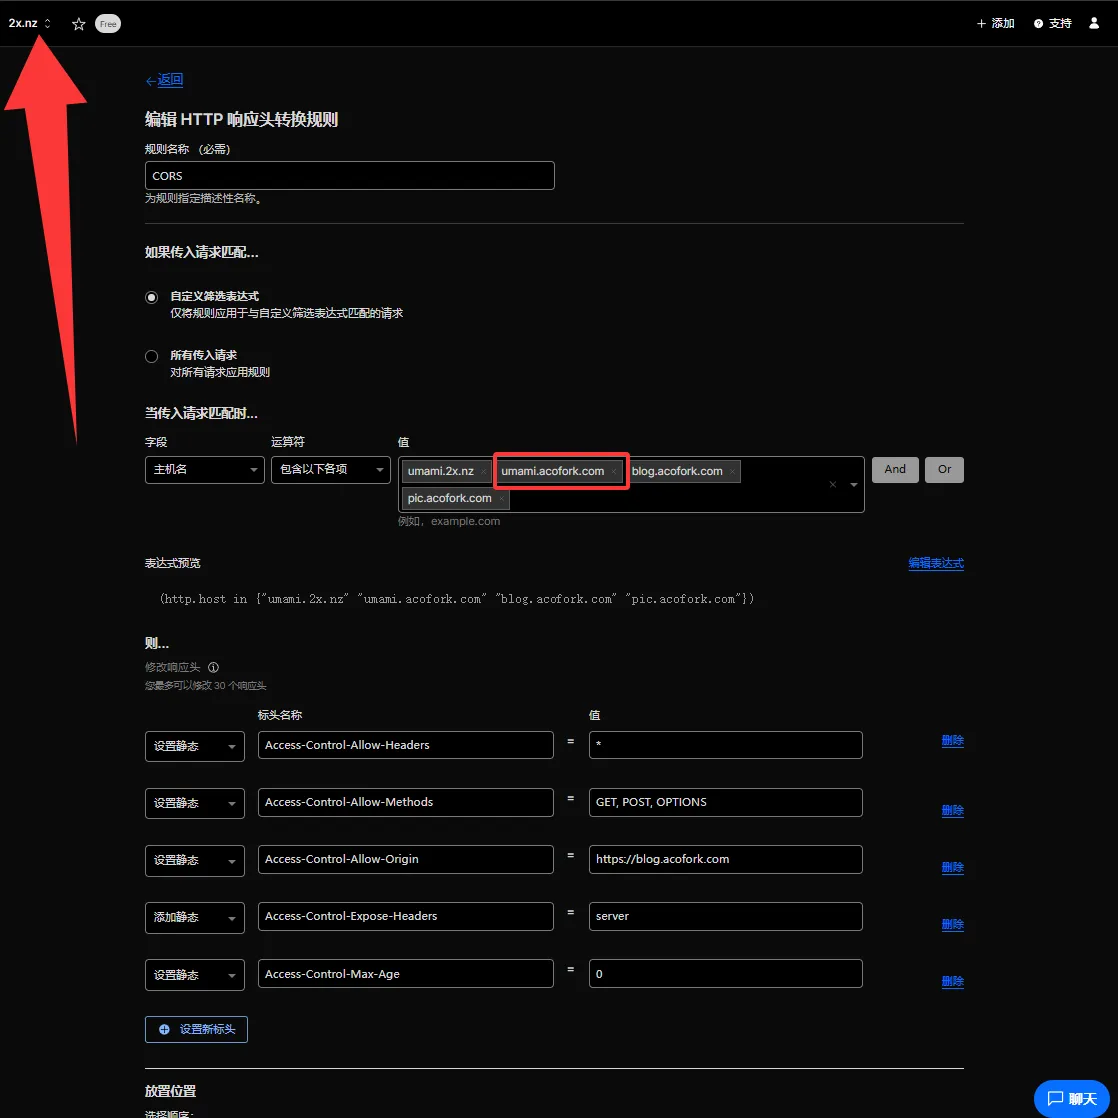Expand 添加静态 dropdown for Expose-Headers
The image size is (1118, 1118).
point(194,918)
